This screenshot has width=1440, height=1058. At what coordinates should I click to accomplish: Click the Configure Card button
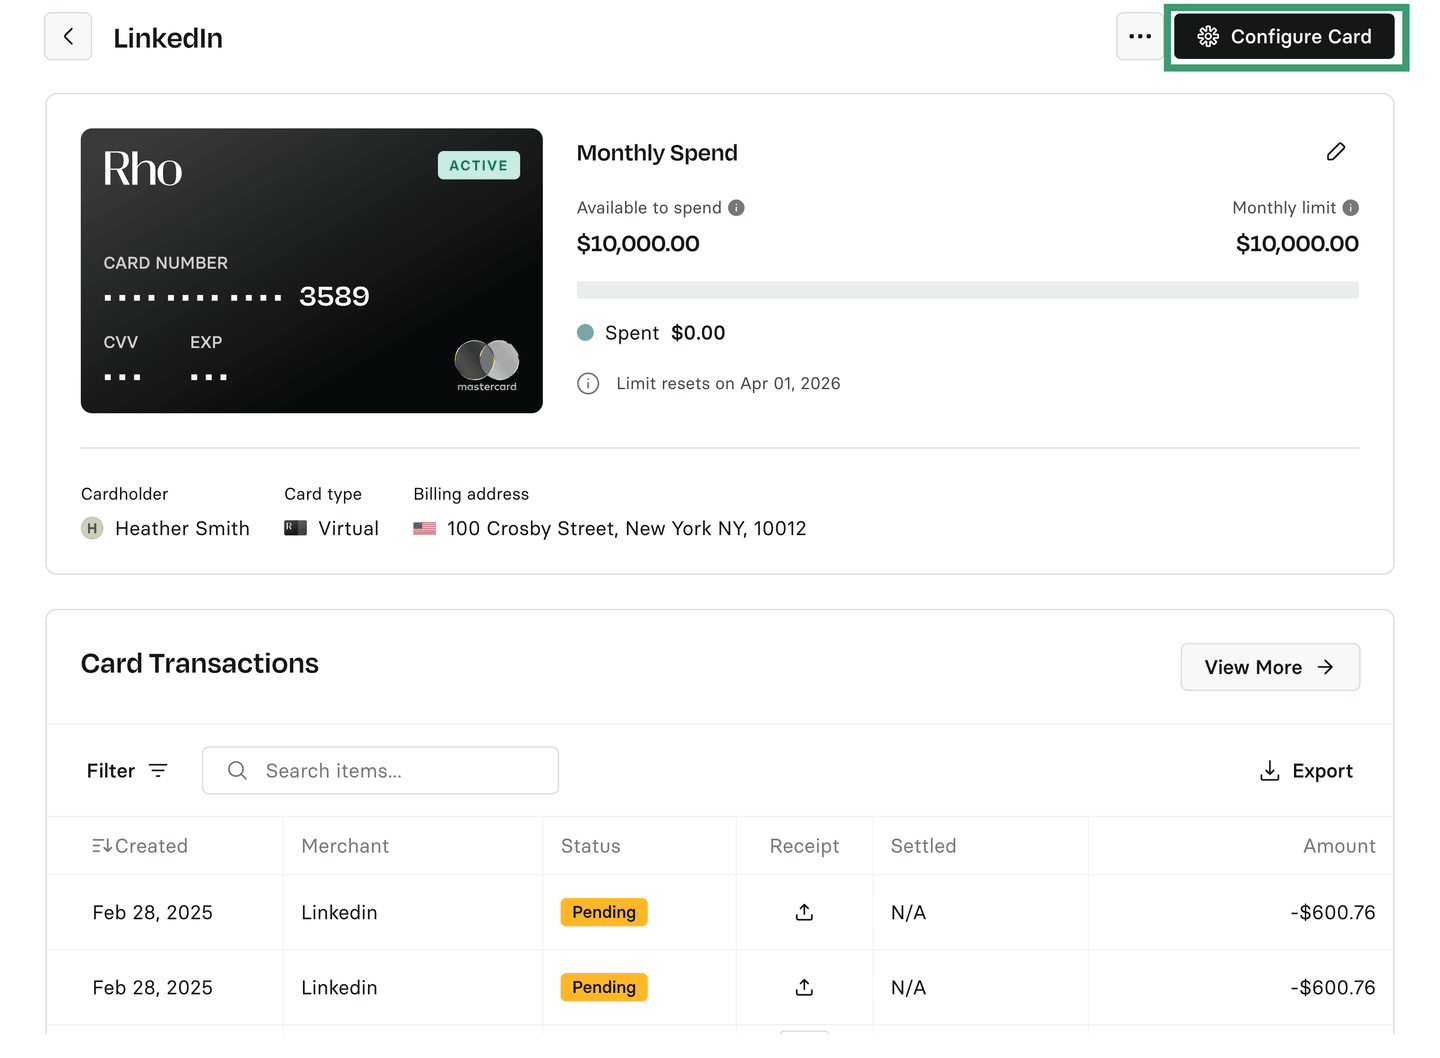tap(1284, 37)
